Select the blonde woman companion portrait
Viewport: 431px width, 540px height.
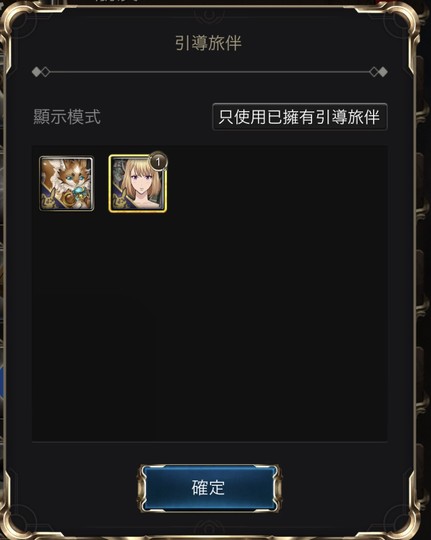(x=137, y=183)
